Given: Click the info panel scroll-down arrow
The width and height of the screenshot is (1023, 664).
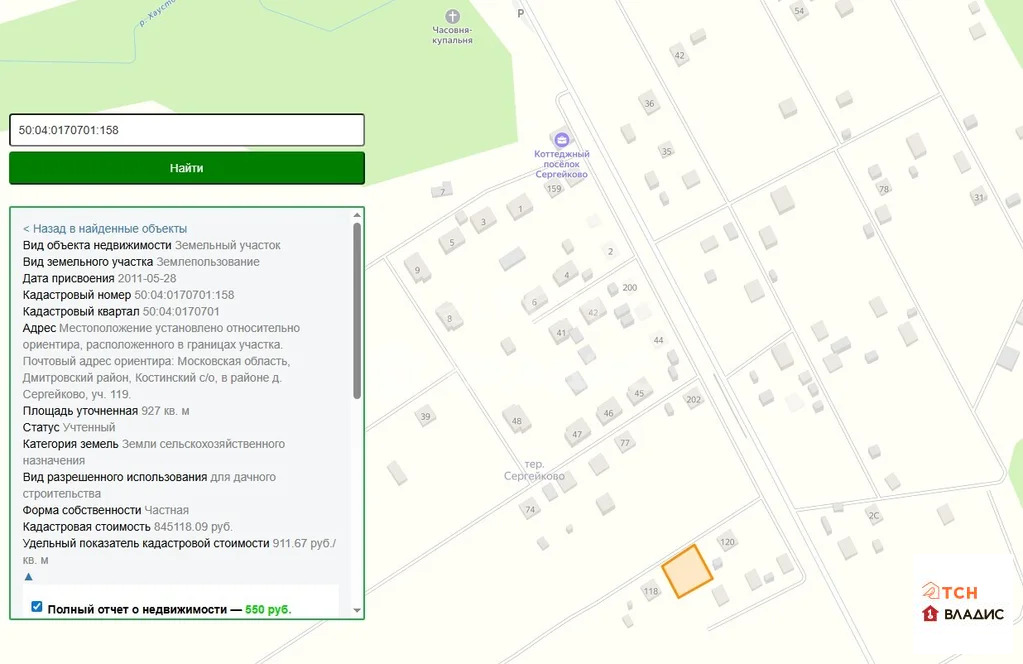Looking at the screenshot, I should coord(357,611).
